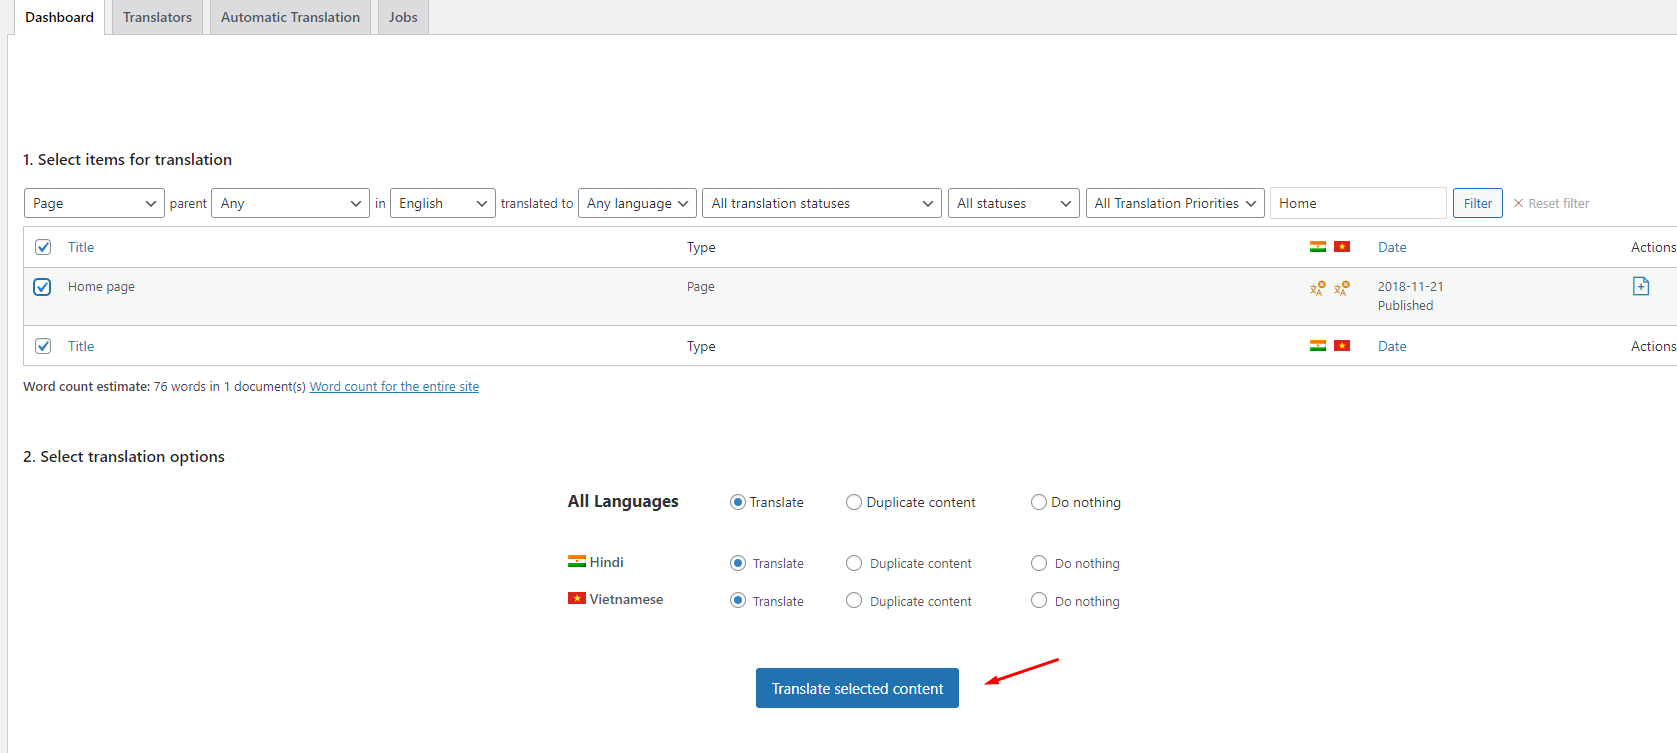Image resolution: width=1677 pixels, height=753 pixels.
Task: Click the 'Type' label in the table footer
Action: coord(701,346)
